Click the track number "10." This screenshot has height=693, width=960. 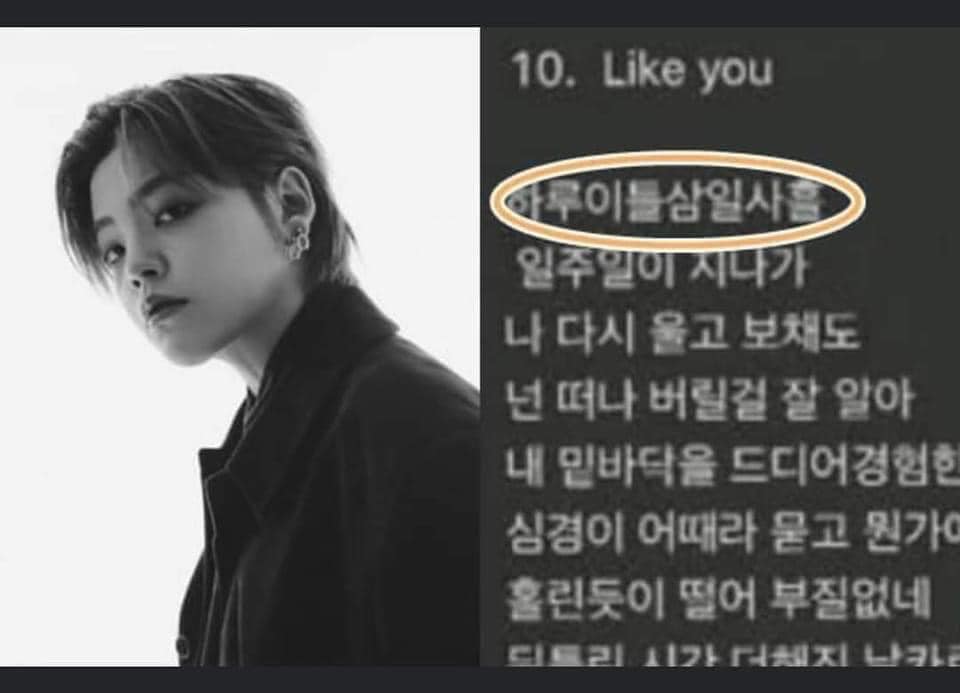pyautogui.click(x=543, y=69)
